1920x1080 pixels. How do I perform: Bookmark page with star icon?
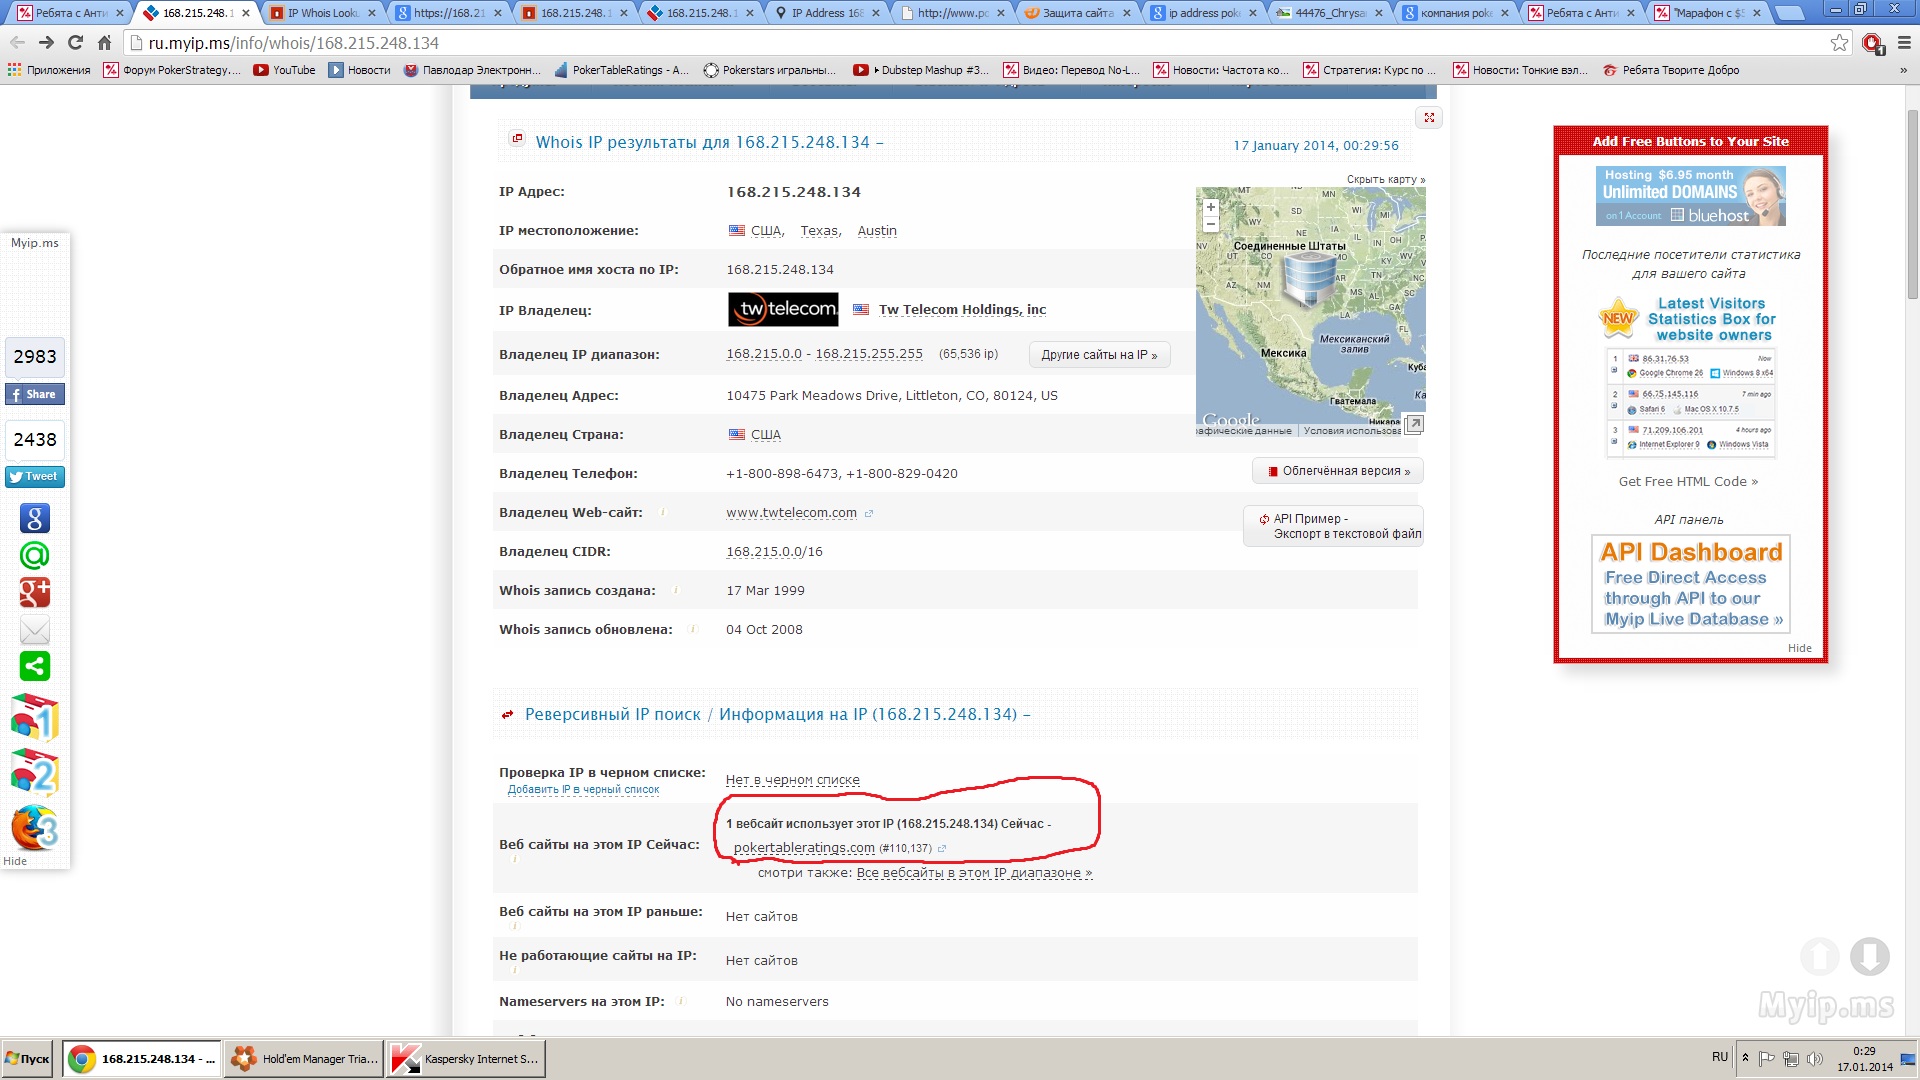[x=1839, y=43]
